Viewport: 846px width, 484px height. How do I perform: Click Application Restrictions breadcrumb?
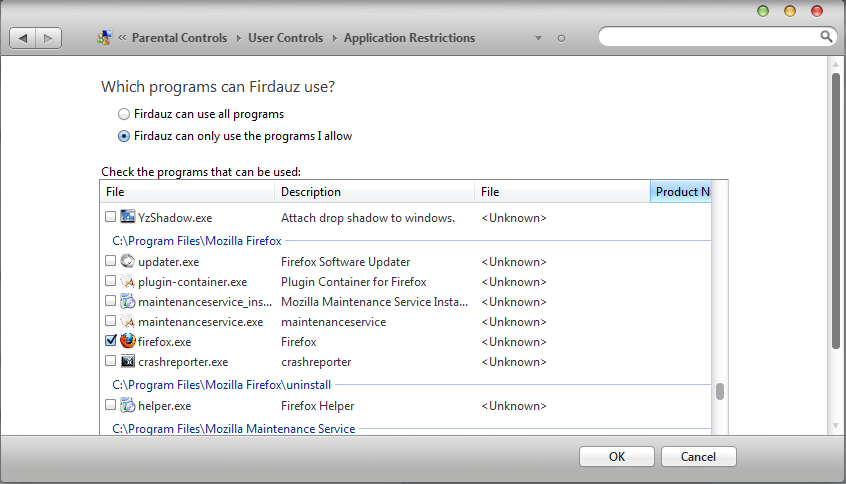tap(410, 38)
